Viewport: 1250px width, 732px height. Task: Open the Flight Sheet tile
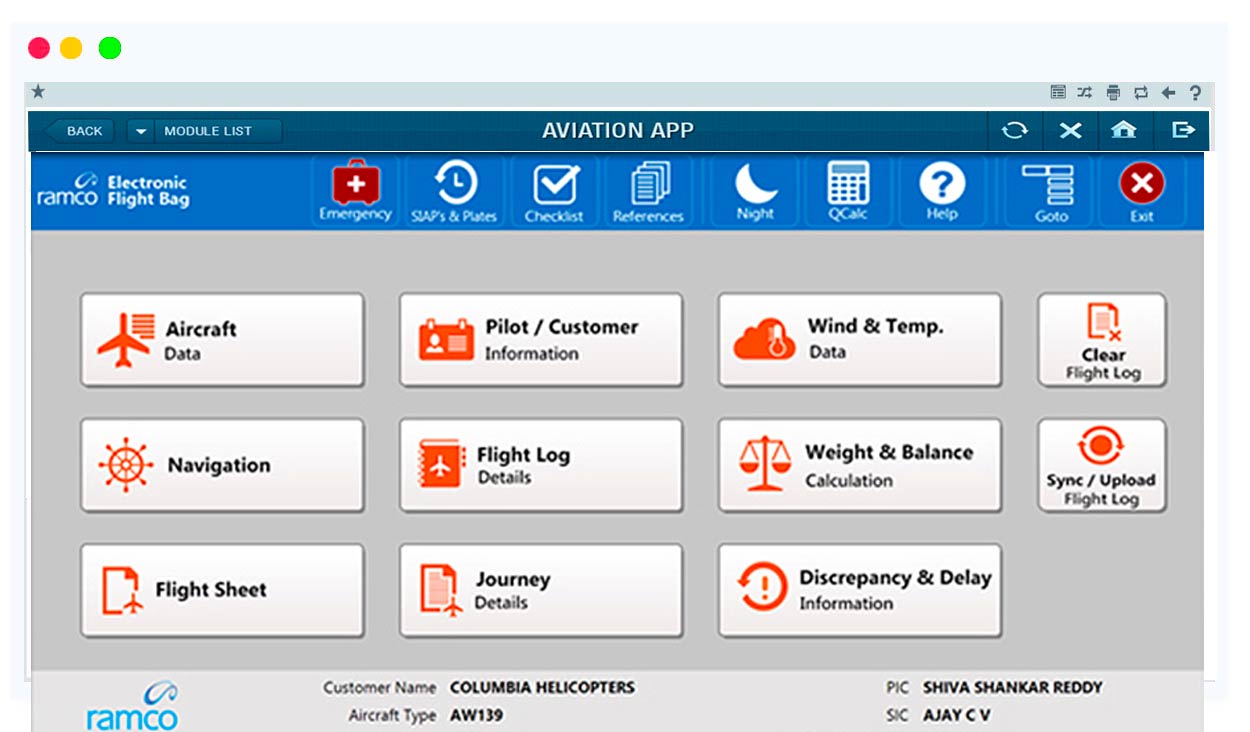[x=222, y=590]
